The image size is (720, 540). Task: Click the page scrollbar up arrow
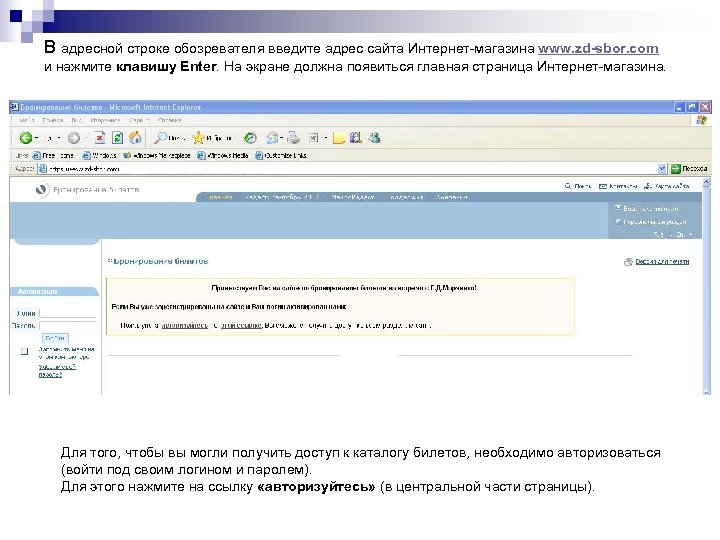pyautogui.click(x=706, y=183)
